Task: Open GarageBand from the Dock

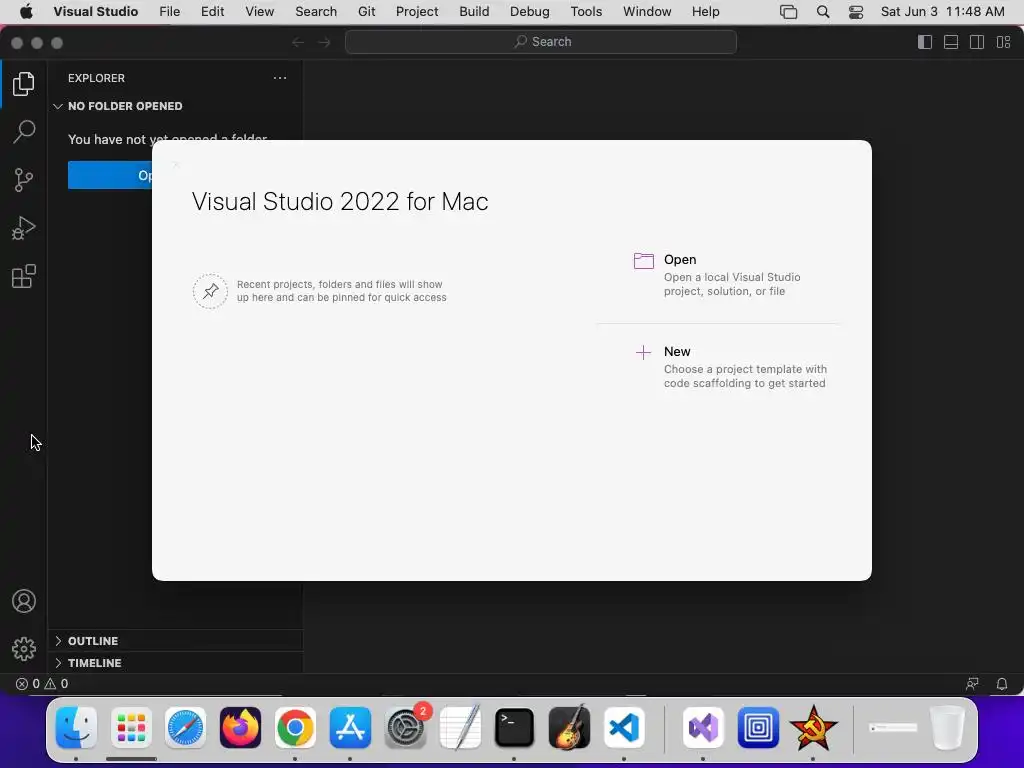Action: 569,728
